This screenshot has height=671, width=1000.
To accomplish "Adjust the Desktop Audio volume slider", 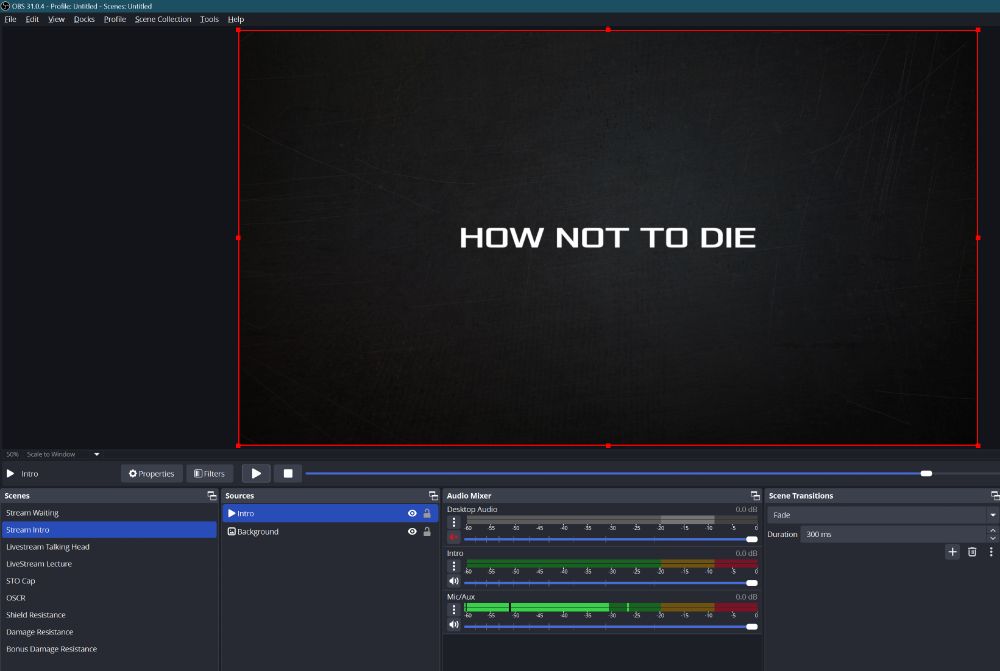I will point(611,540).
